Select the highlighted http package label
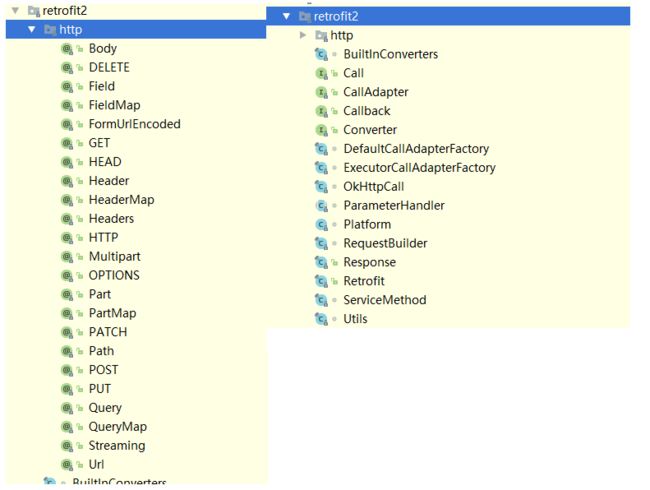 (70, 30)
